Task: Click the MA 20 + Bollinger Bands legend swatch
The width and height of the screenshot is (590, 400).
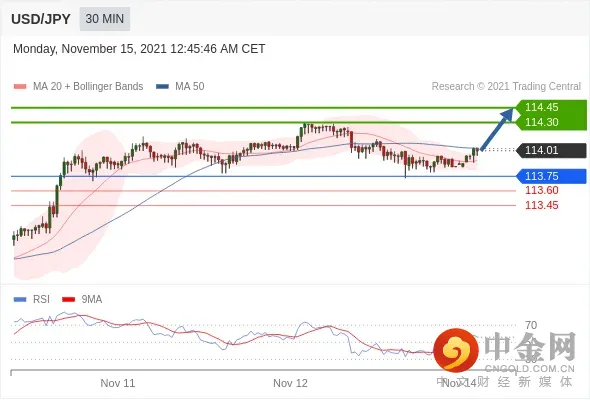Action: (x=20, y=87)
